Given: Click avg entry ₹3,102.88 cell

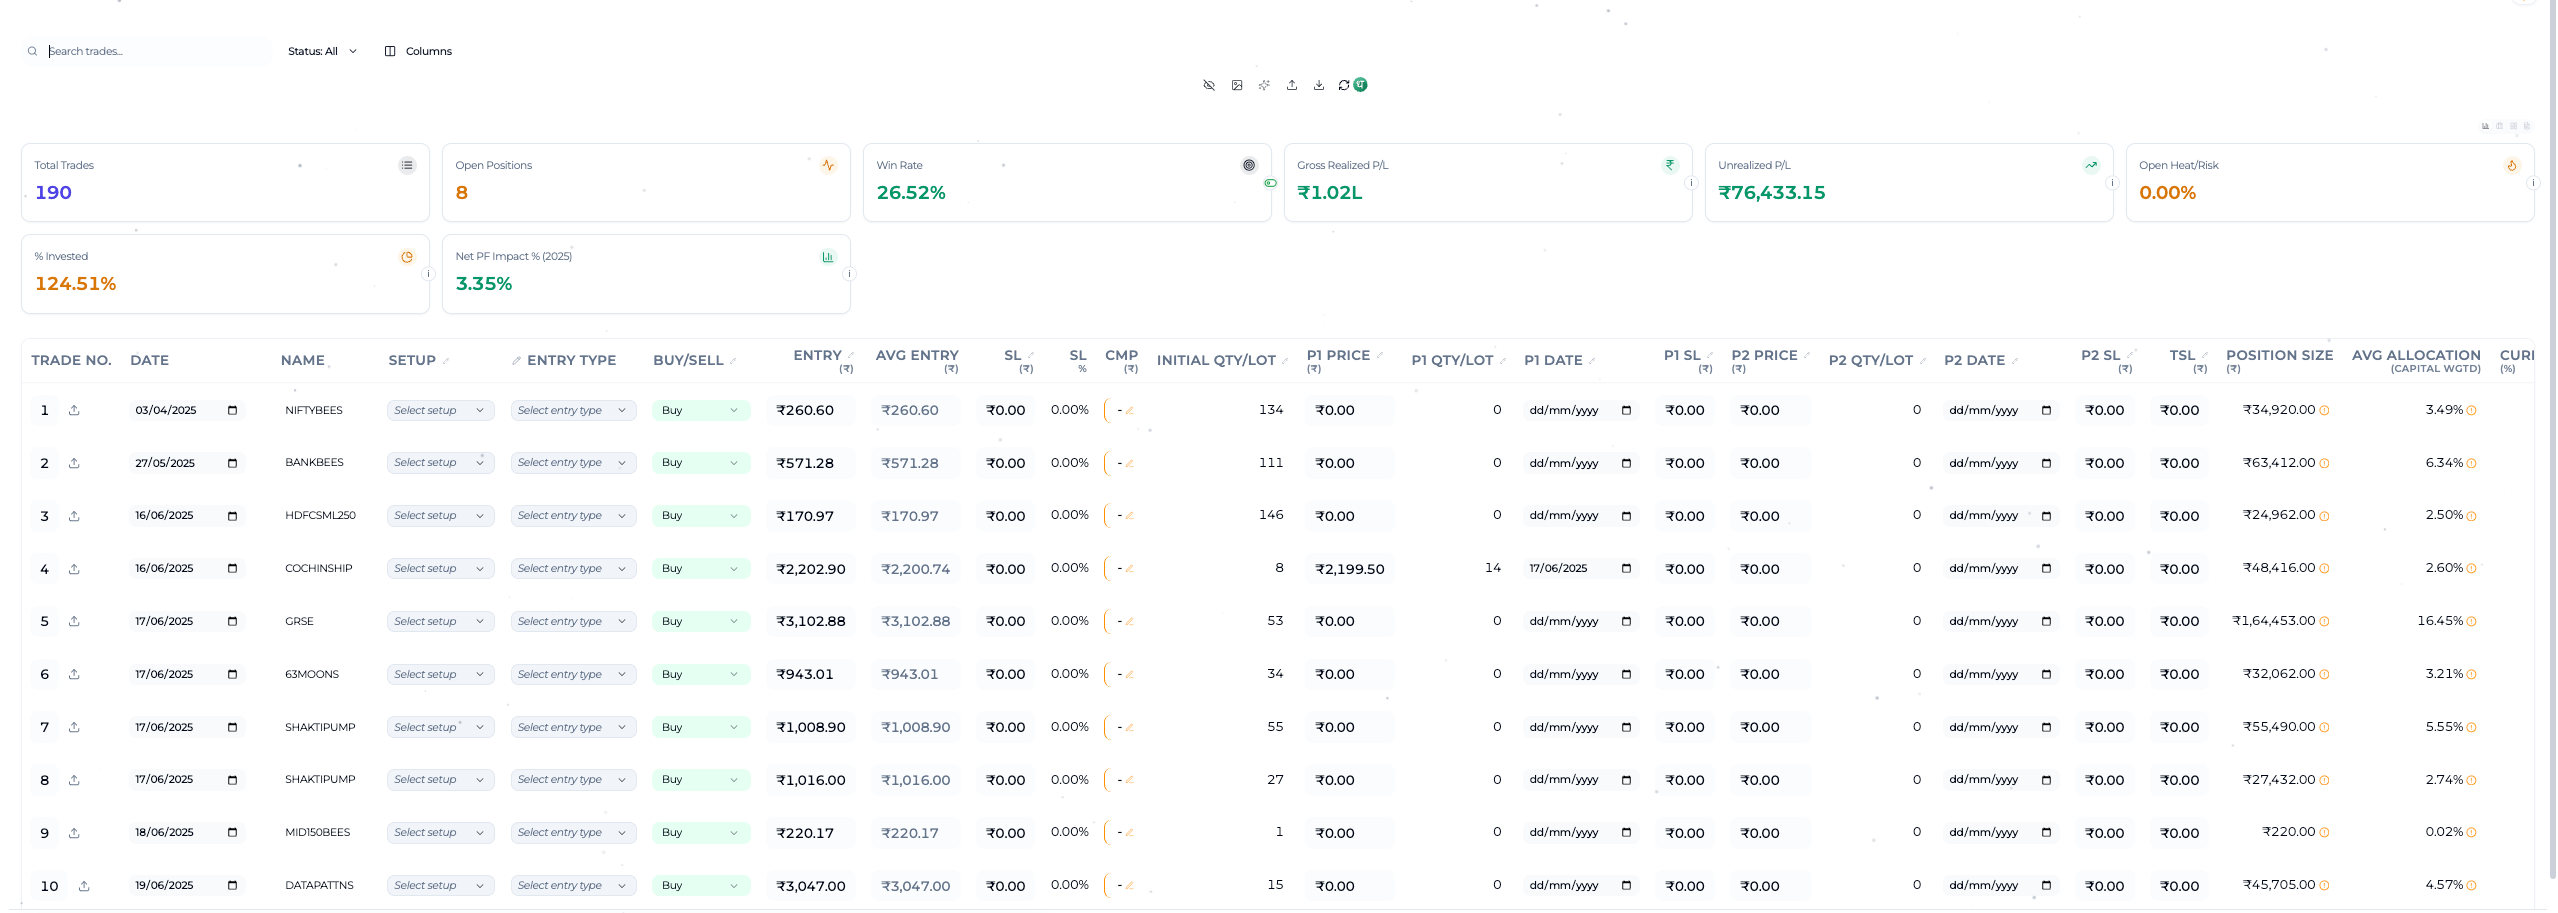Looking at the screenshot, I should (x=915, y=621).
